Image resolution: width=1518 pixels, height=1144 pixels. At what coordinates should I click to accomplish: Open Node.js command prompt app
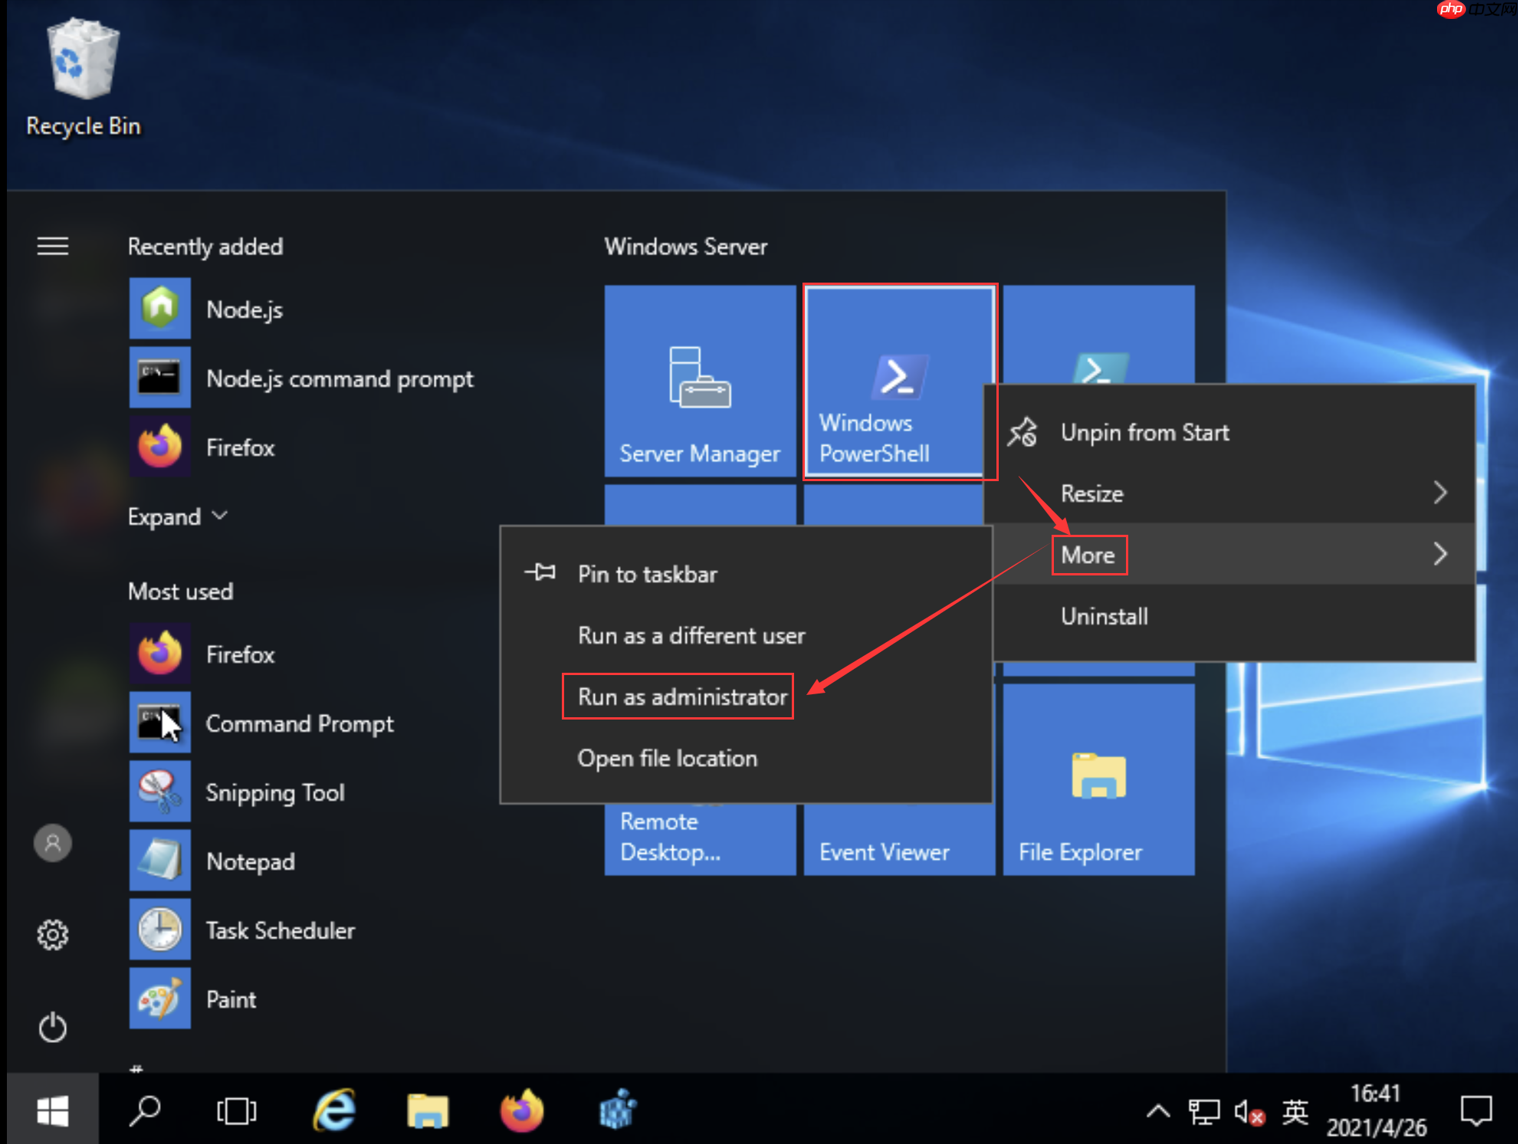point(338,379)
